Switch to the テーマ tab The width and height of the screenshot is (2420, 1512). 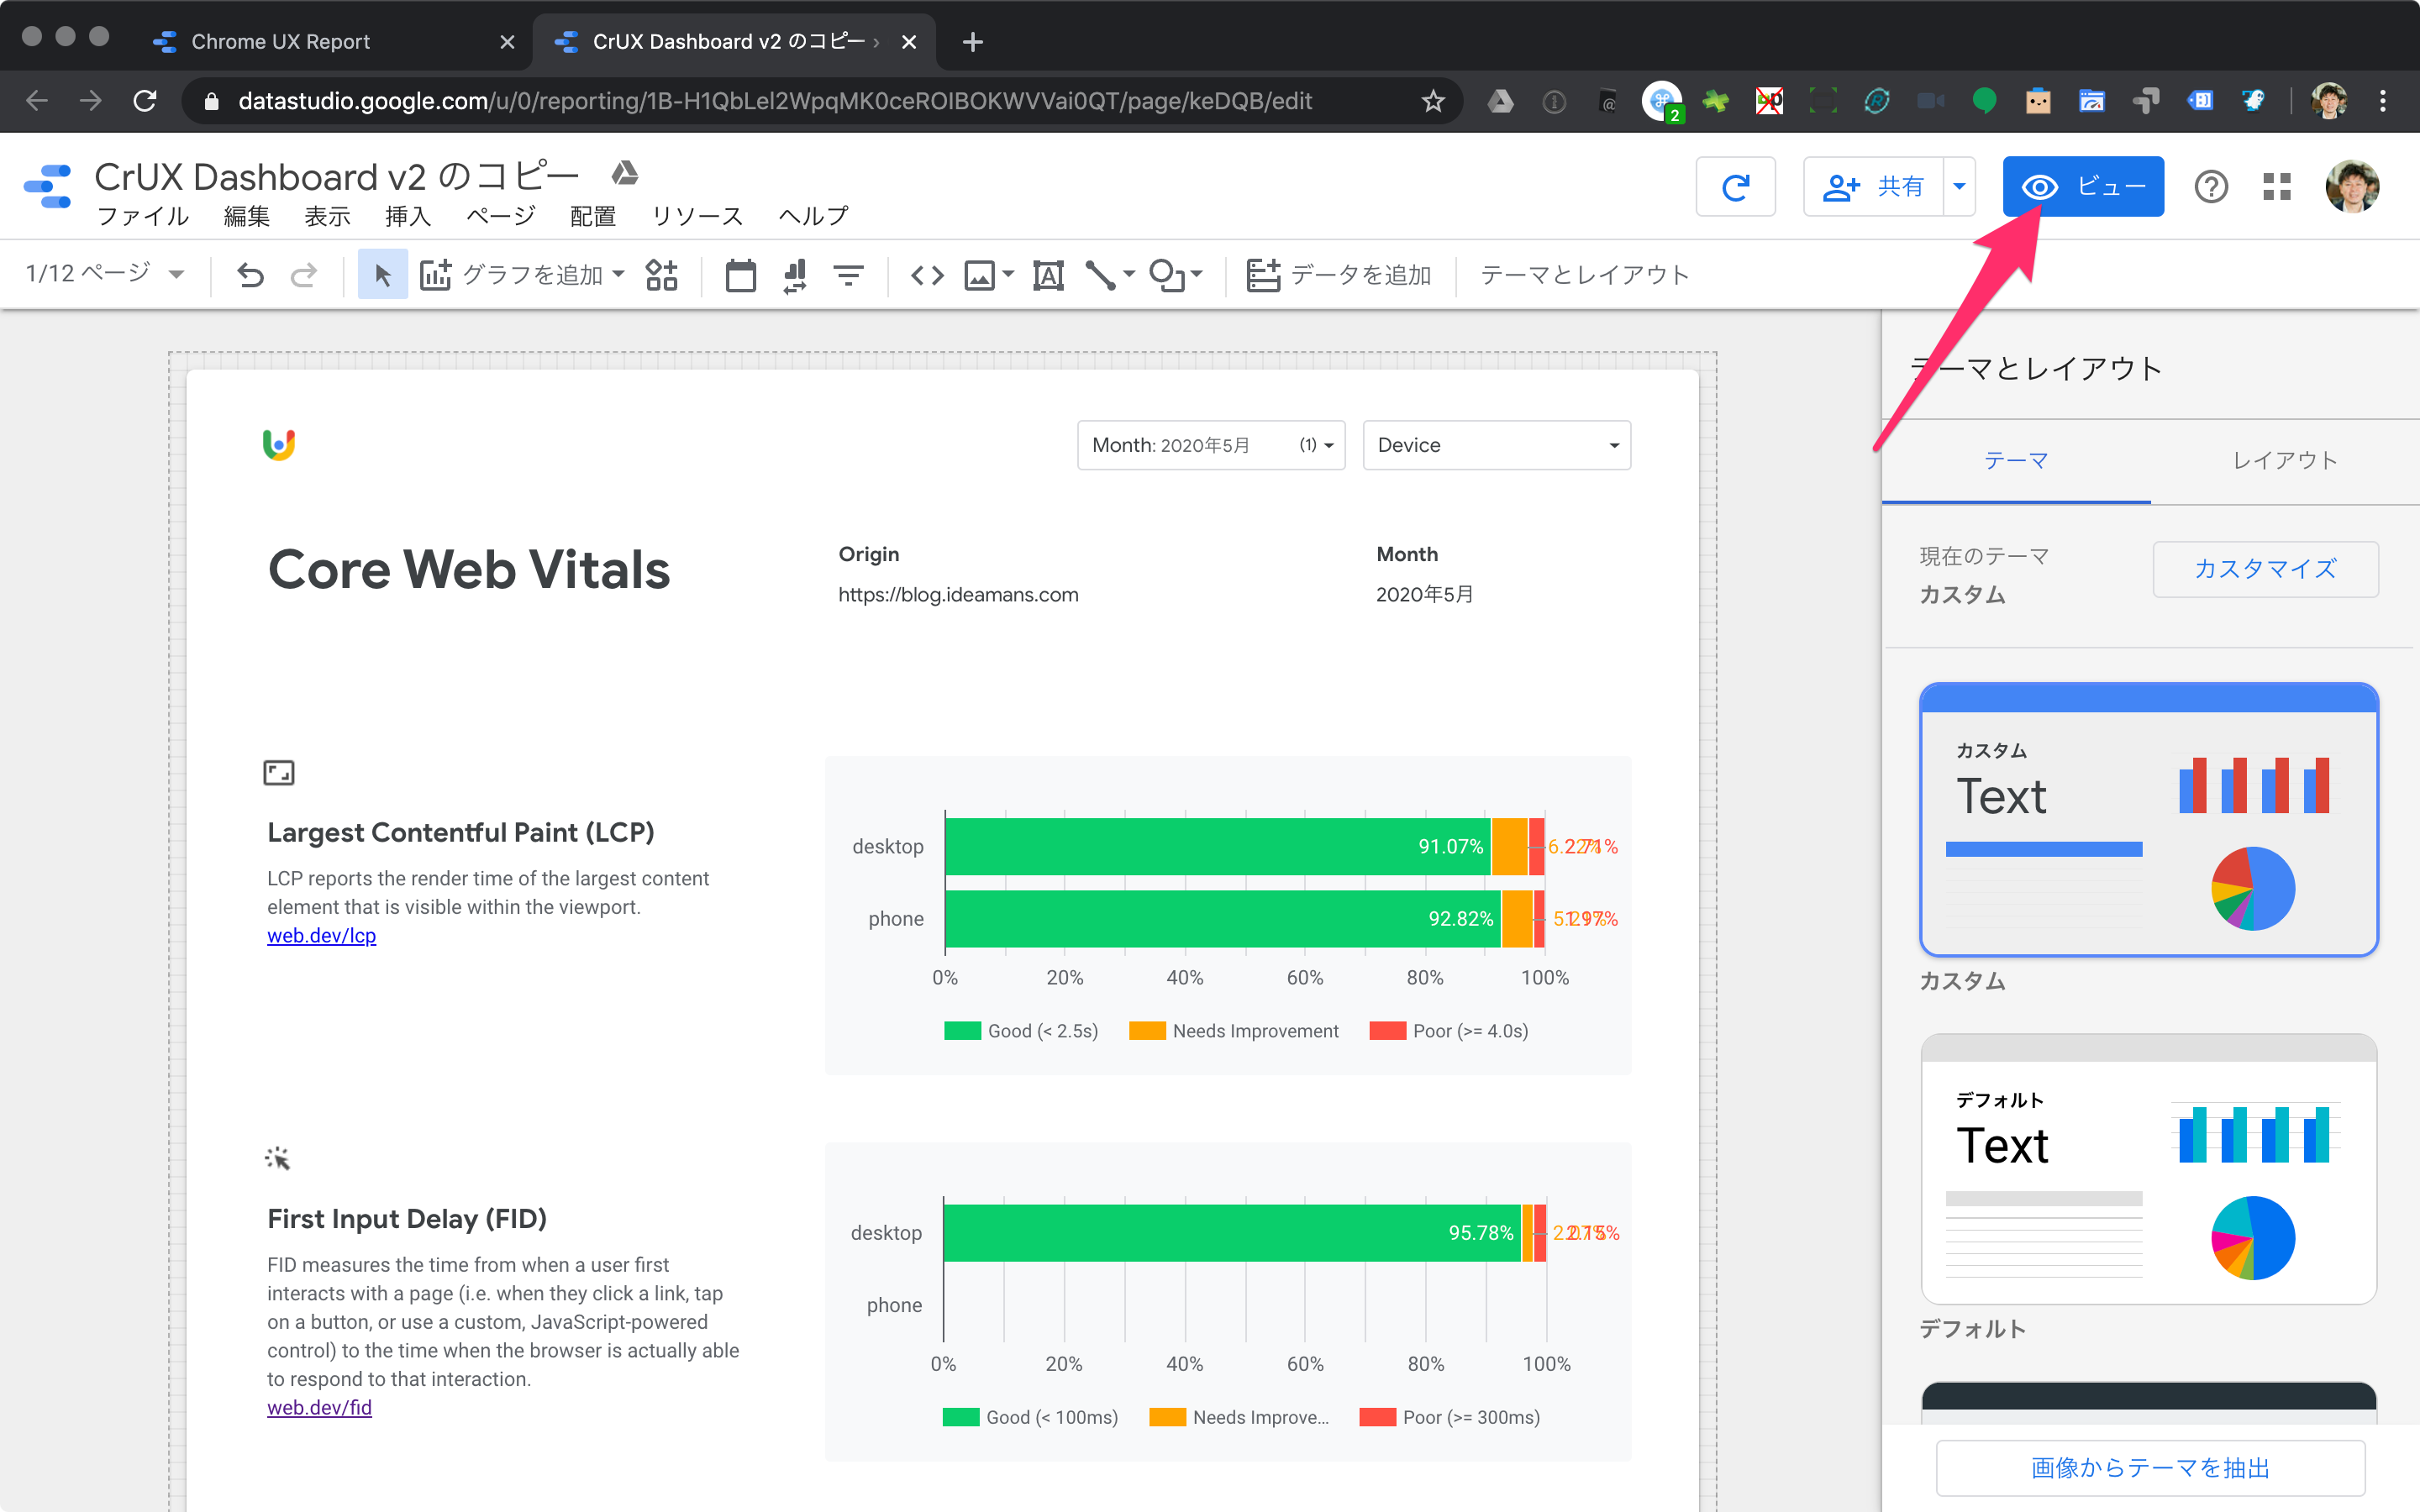2016,460
